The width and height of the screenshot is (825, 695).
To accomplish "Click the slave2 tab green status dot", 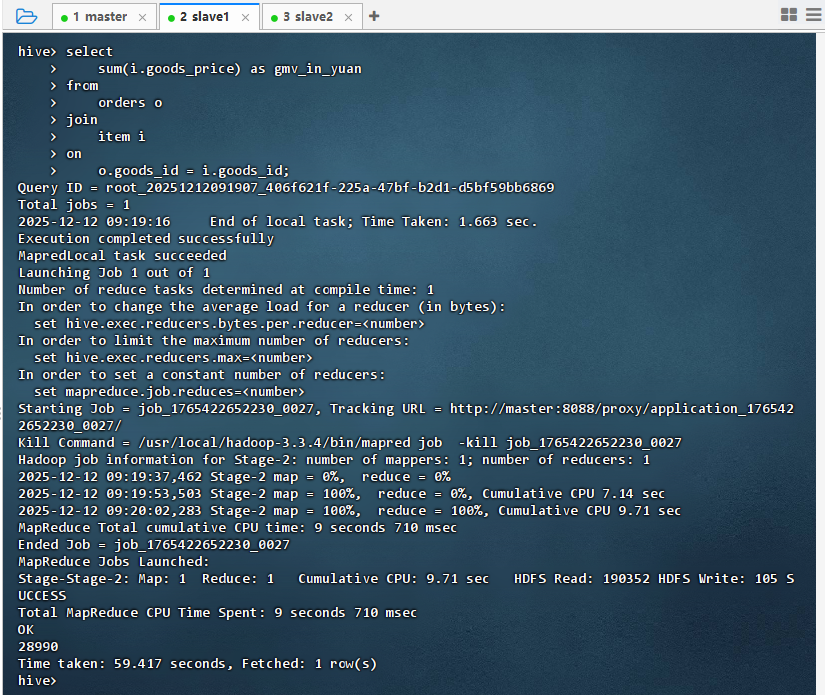I will coord(274,18).
